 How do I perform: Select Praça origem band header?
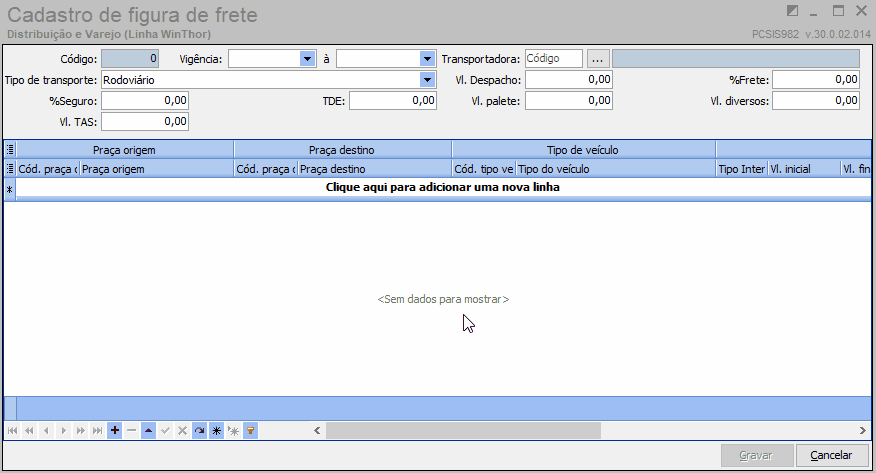(125, 150)
